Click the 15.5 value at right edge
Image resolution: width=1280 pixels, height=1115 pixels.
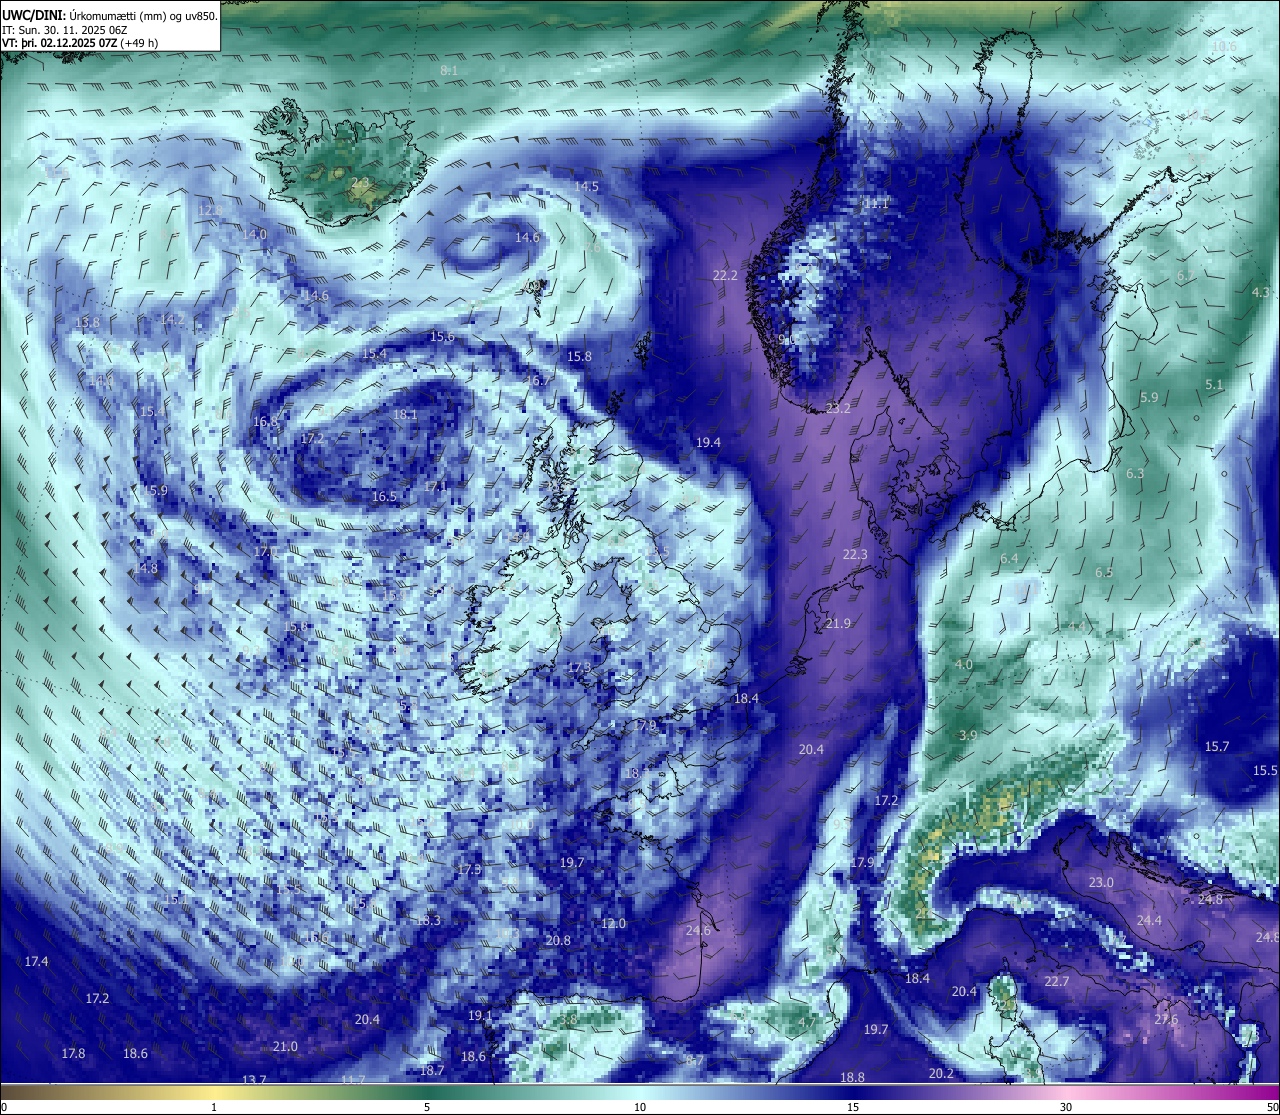(1265, 770)
